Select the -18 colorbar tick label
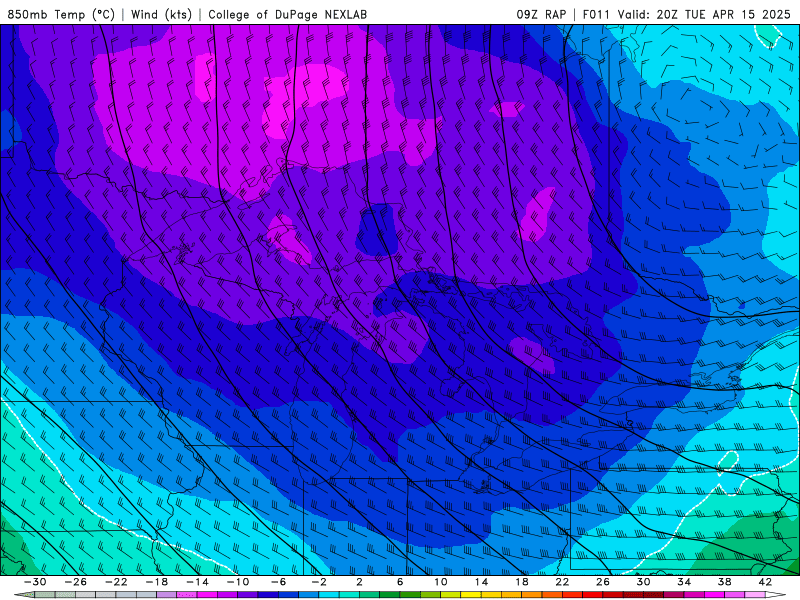 coord(157,582)
